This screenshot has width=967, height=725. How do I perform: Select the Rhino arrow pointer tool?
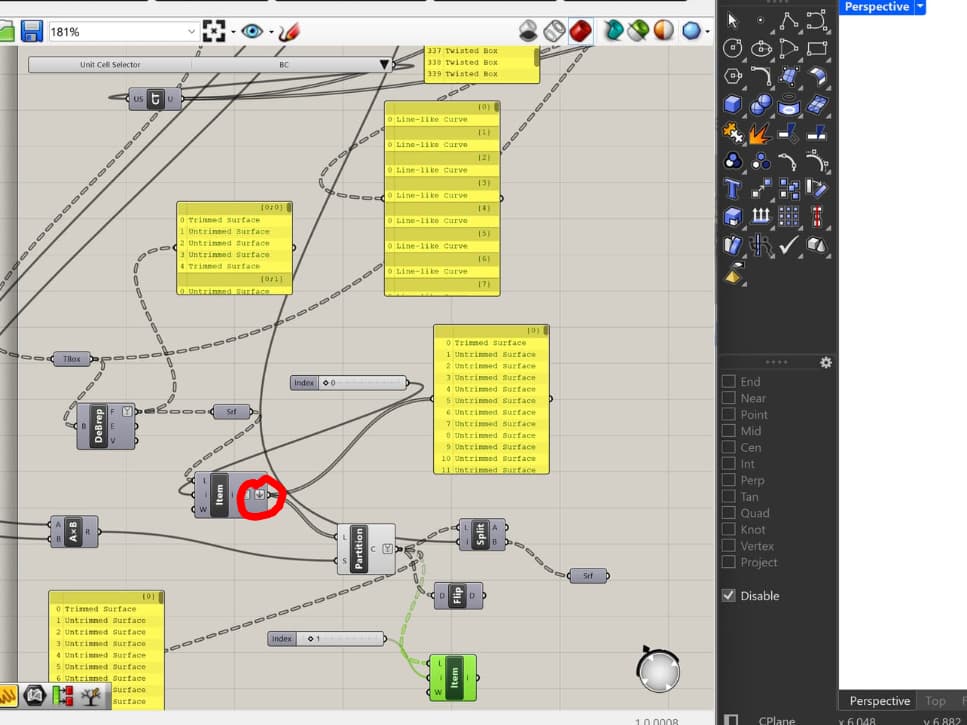[733, 20]
